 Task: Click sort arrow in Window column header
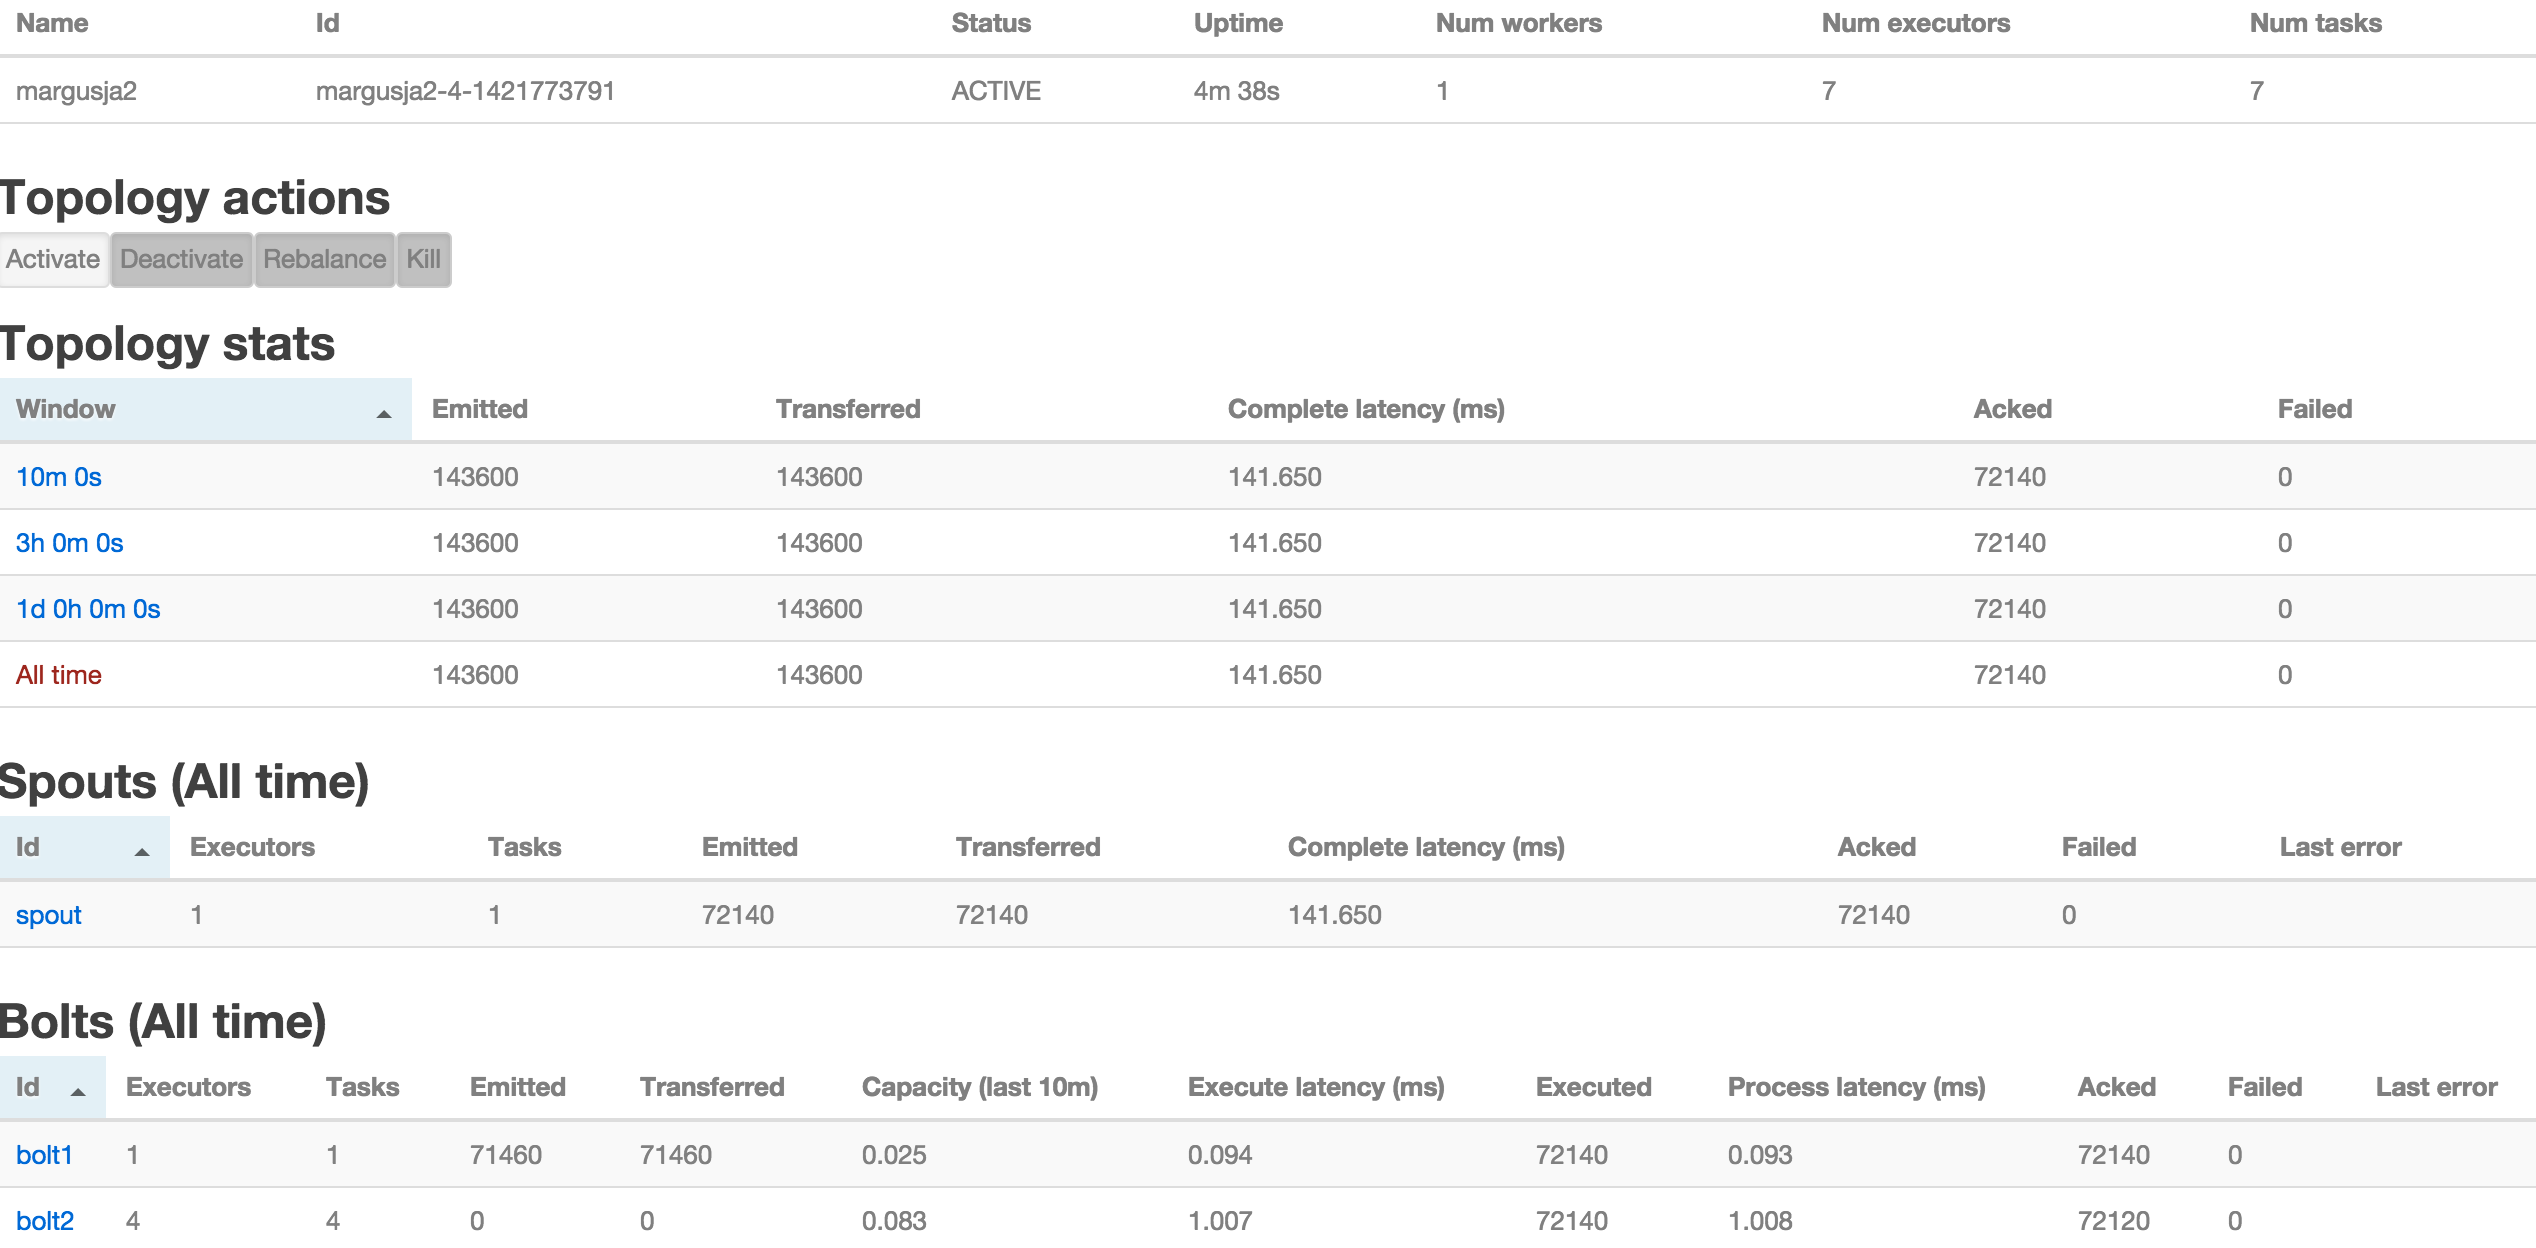click(x=384, y=413)
